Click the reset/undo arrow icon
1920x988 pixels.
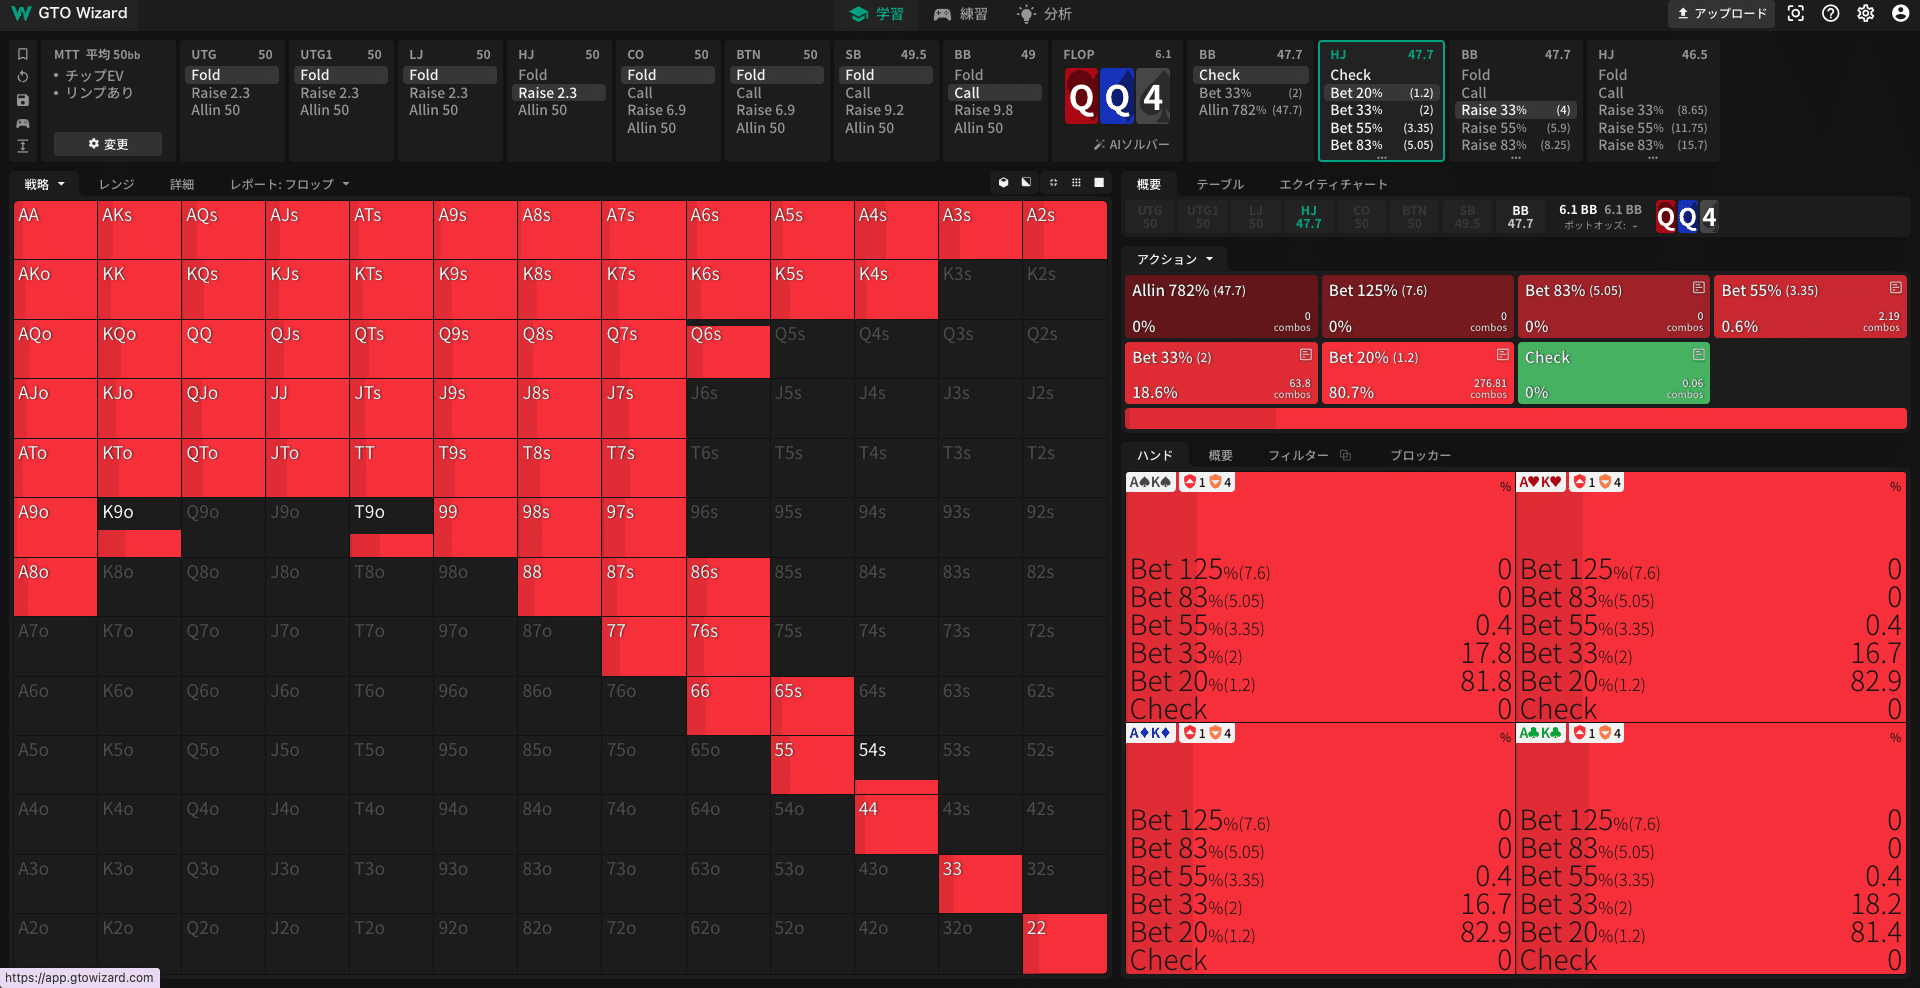tap(23, 77)
